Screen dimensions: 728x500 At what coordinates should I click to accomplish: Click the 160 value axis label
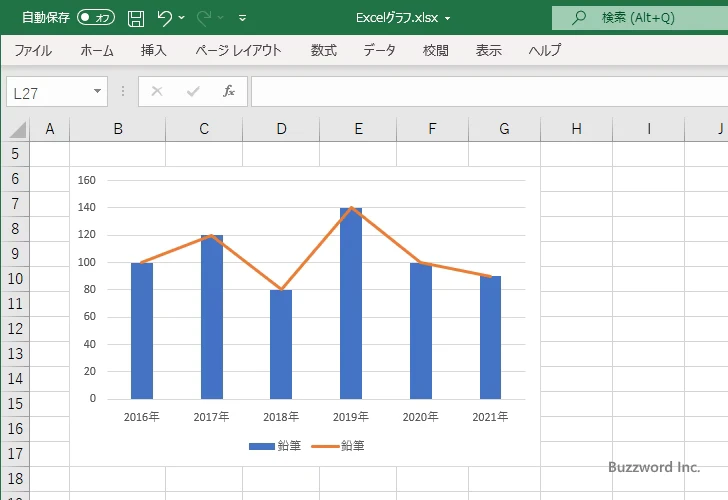[x=87, y=180]
